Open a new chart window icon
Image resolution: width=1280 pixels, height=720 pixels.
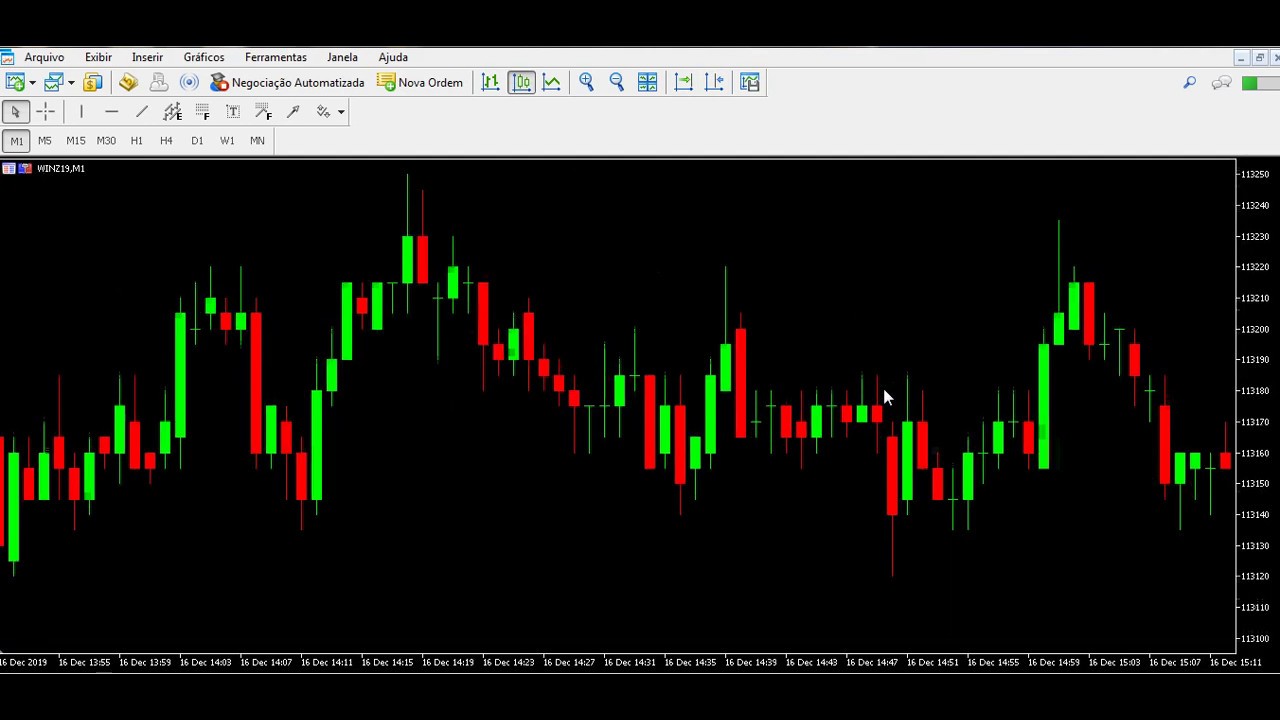point(15,82)
